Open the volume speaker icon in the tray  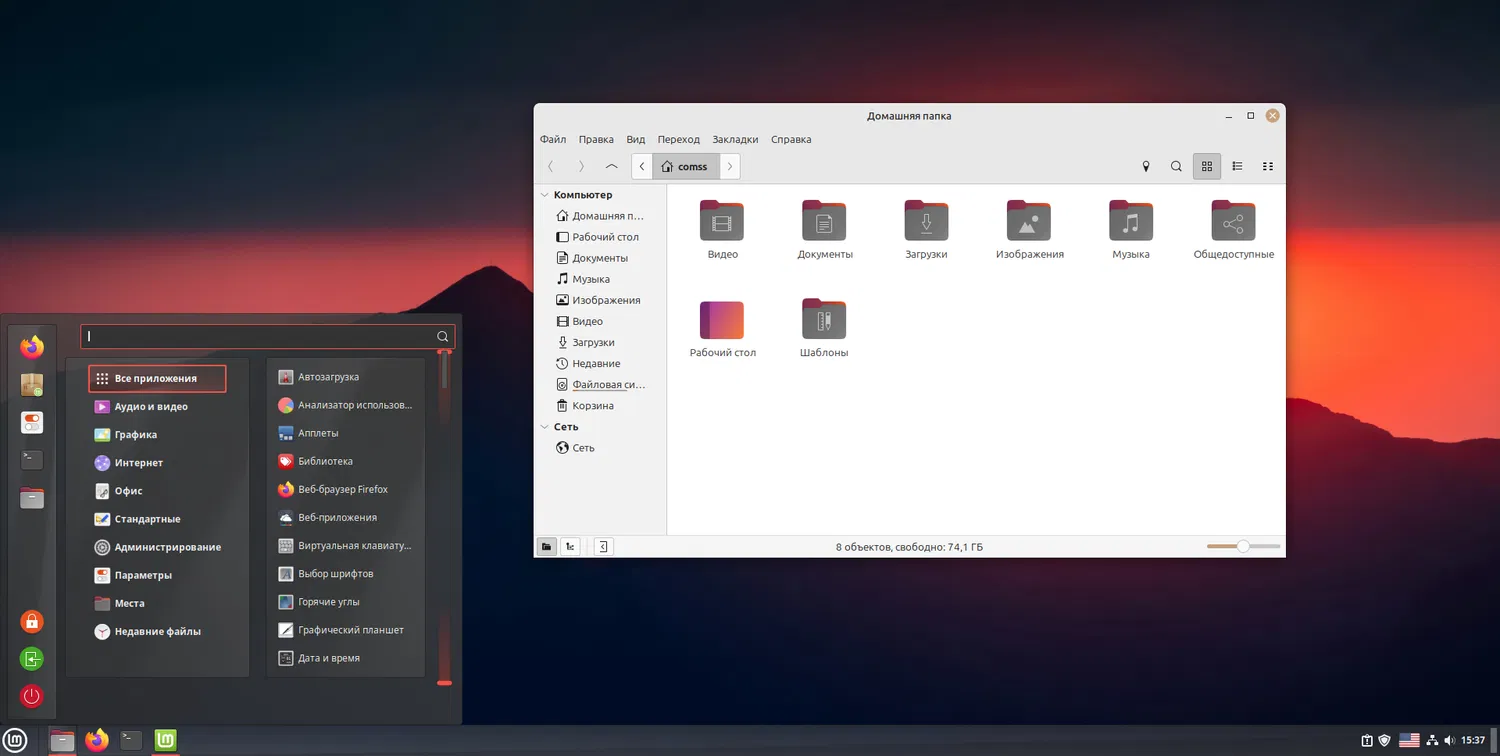pyautogui.click(x=1450, y=741)
